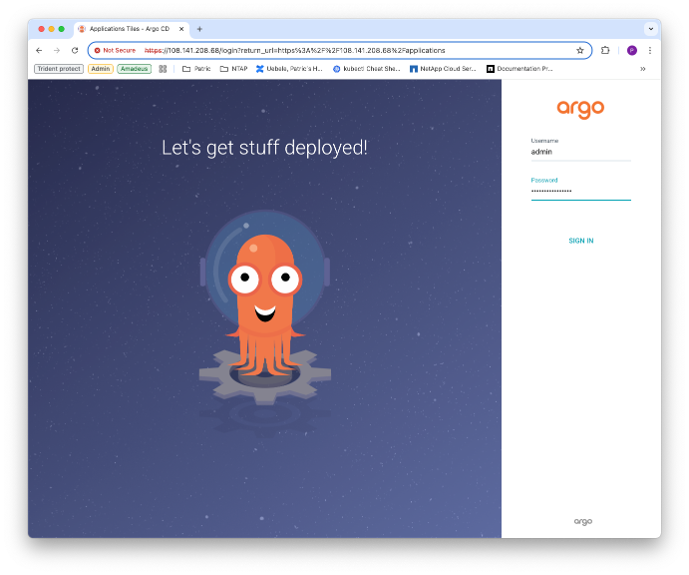Bookmark this page with the star icon
Viewport: 689px width, 575px height.
(x=580, y=51)
